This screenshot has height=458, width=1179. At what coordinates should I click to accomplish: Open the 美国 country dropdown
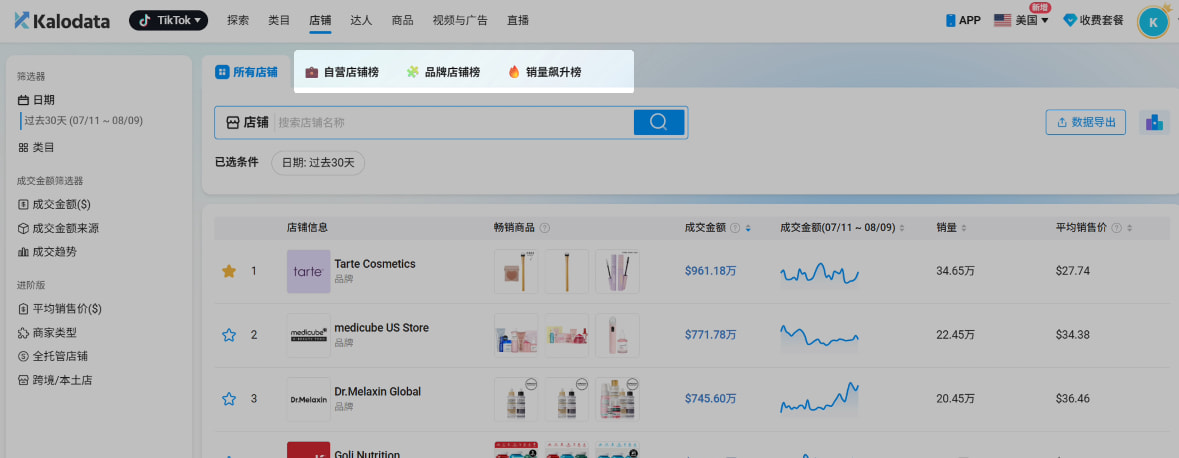click(1020, 20)
